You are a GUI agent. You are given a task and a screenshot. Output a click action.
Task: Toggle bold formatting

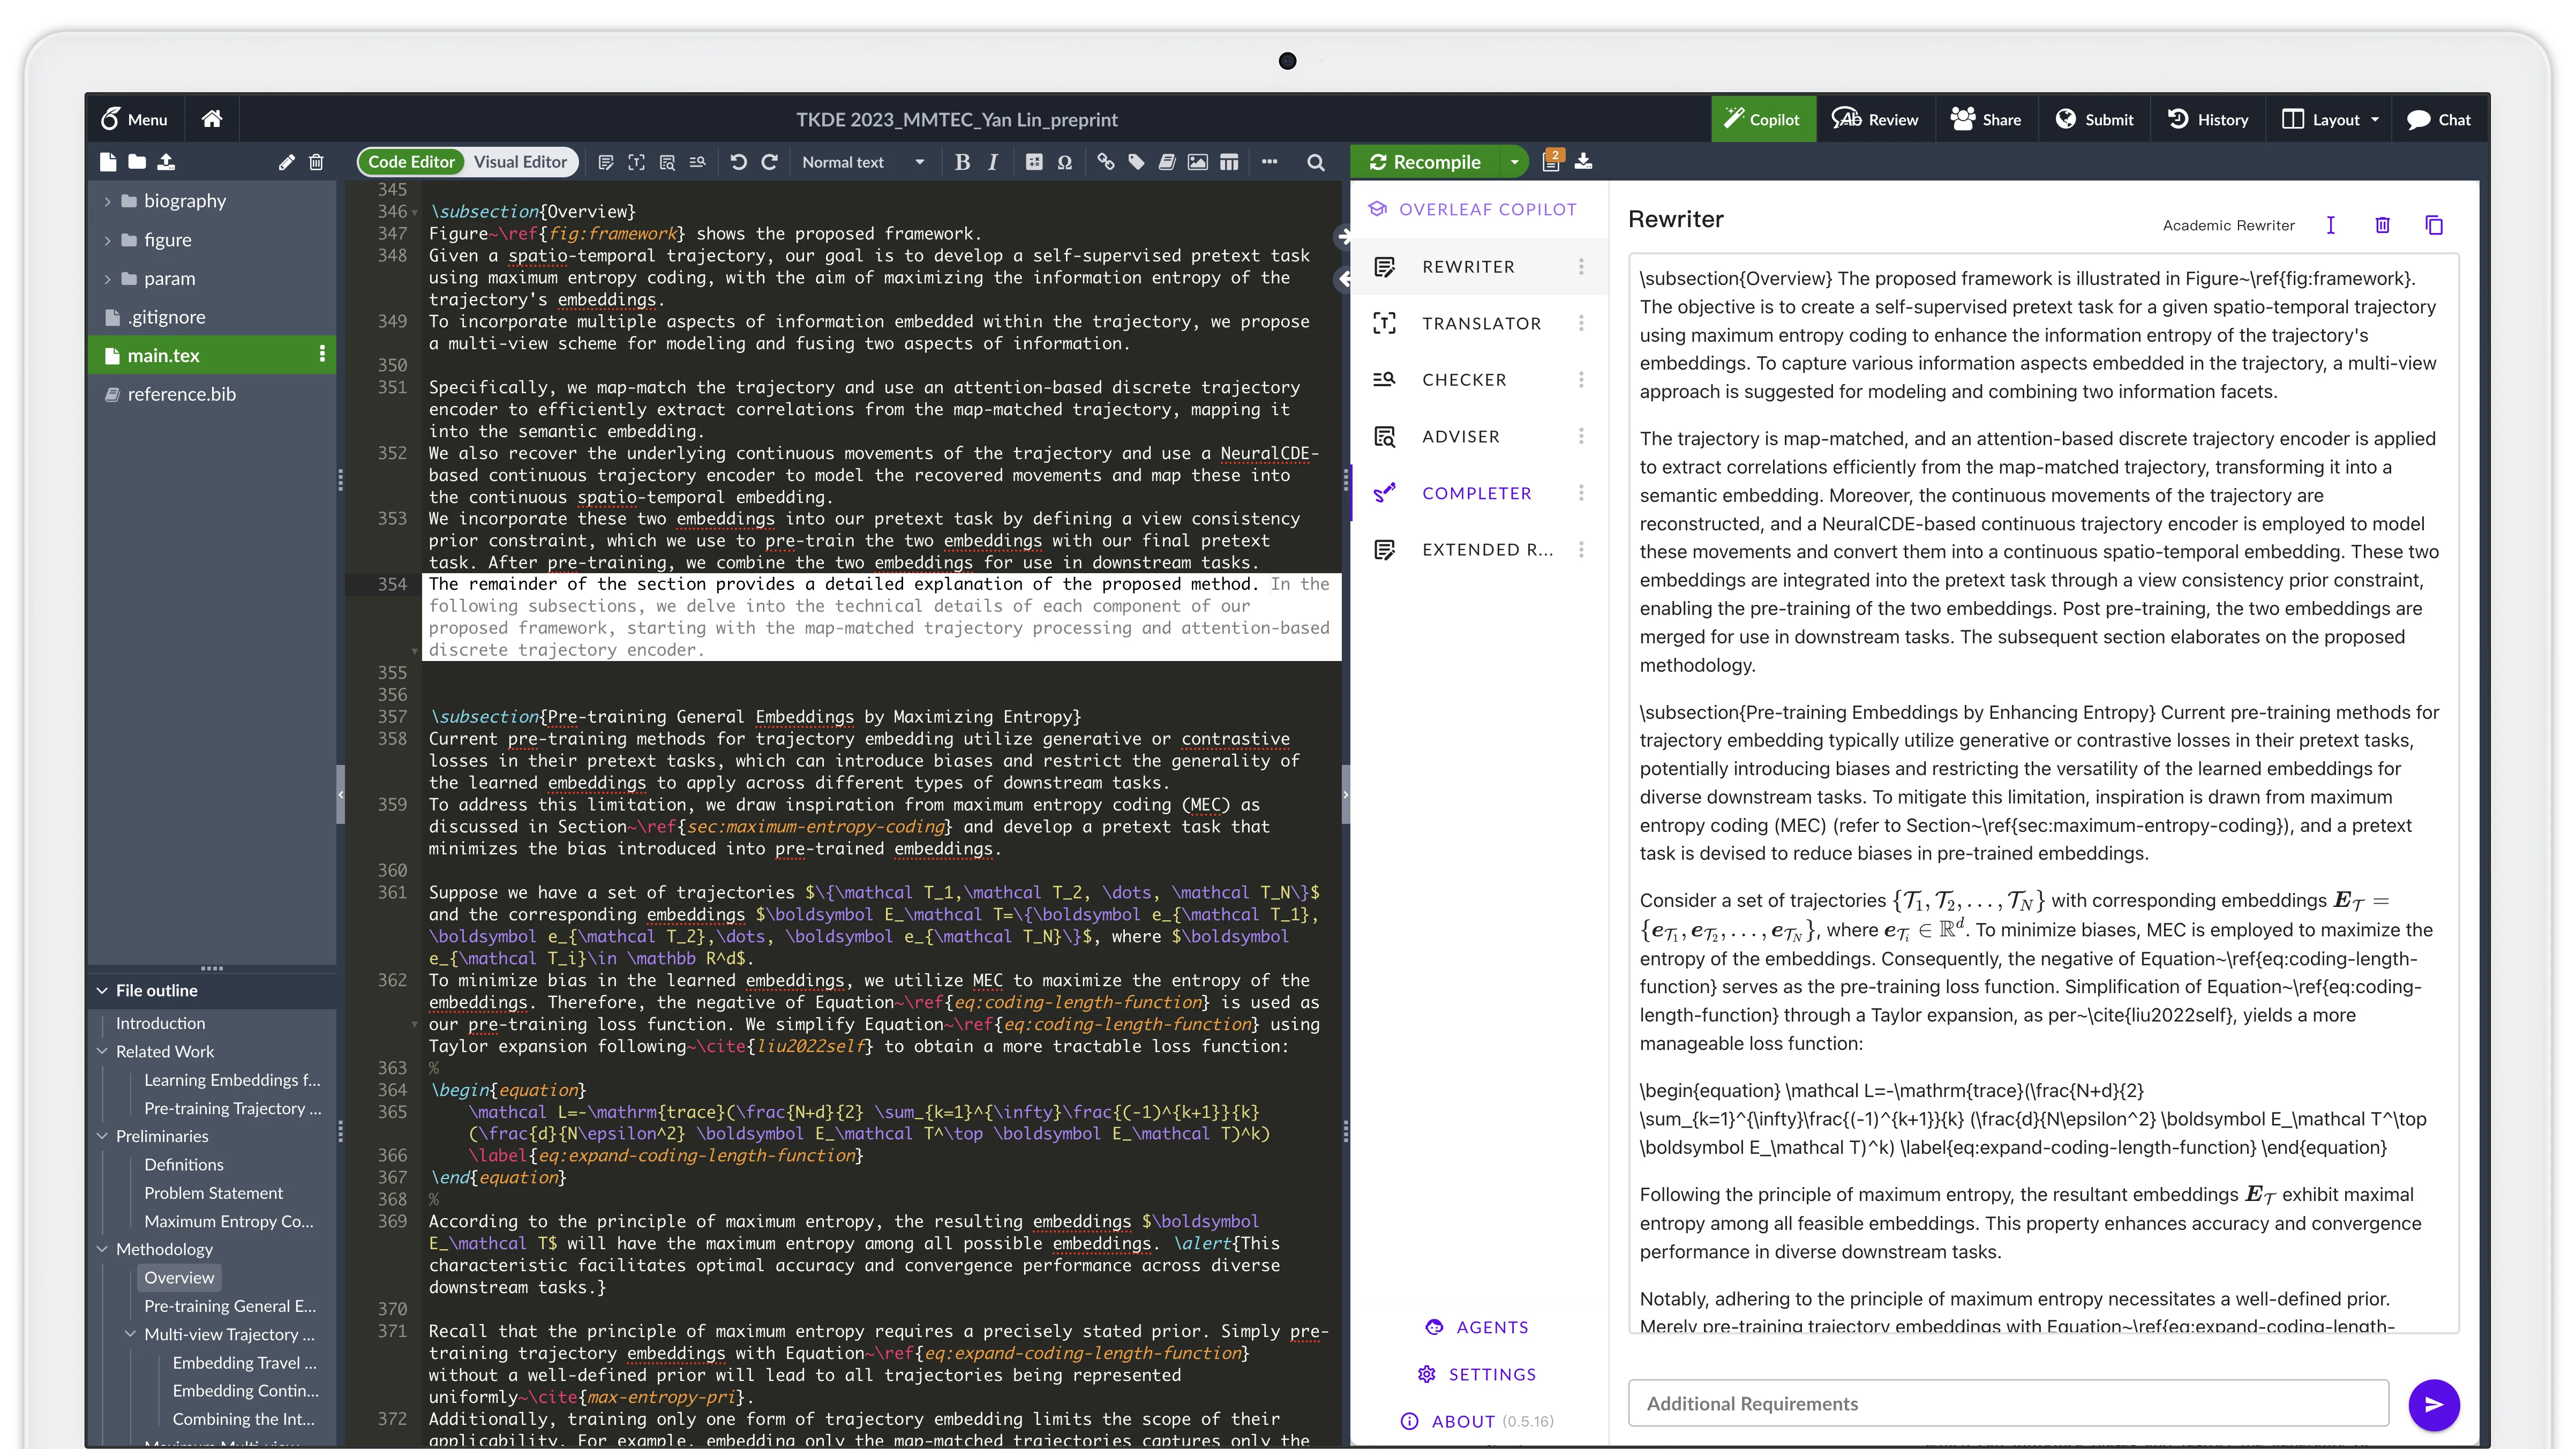(962, 161)
